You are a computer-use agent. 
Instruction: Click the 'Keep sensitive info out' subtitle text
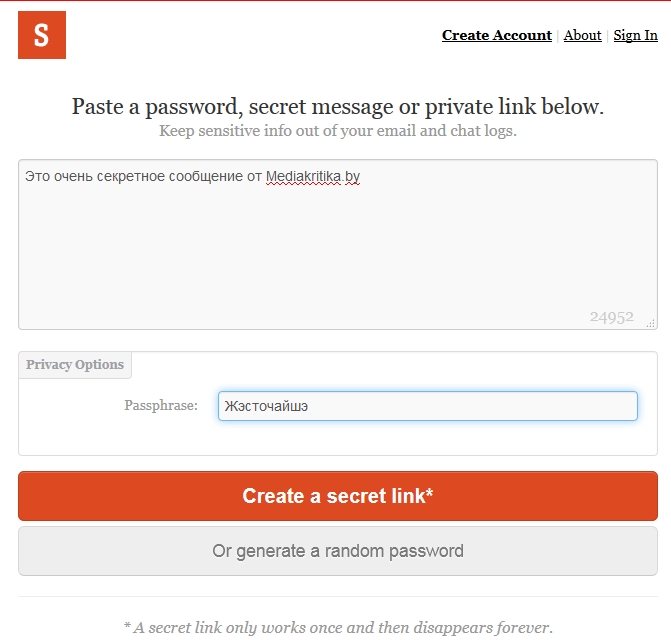click(338, 131)
